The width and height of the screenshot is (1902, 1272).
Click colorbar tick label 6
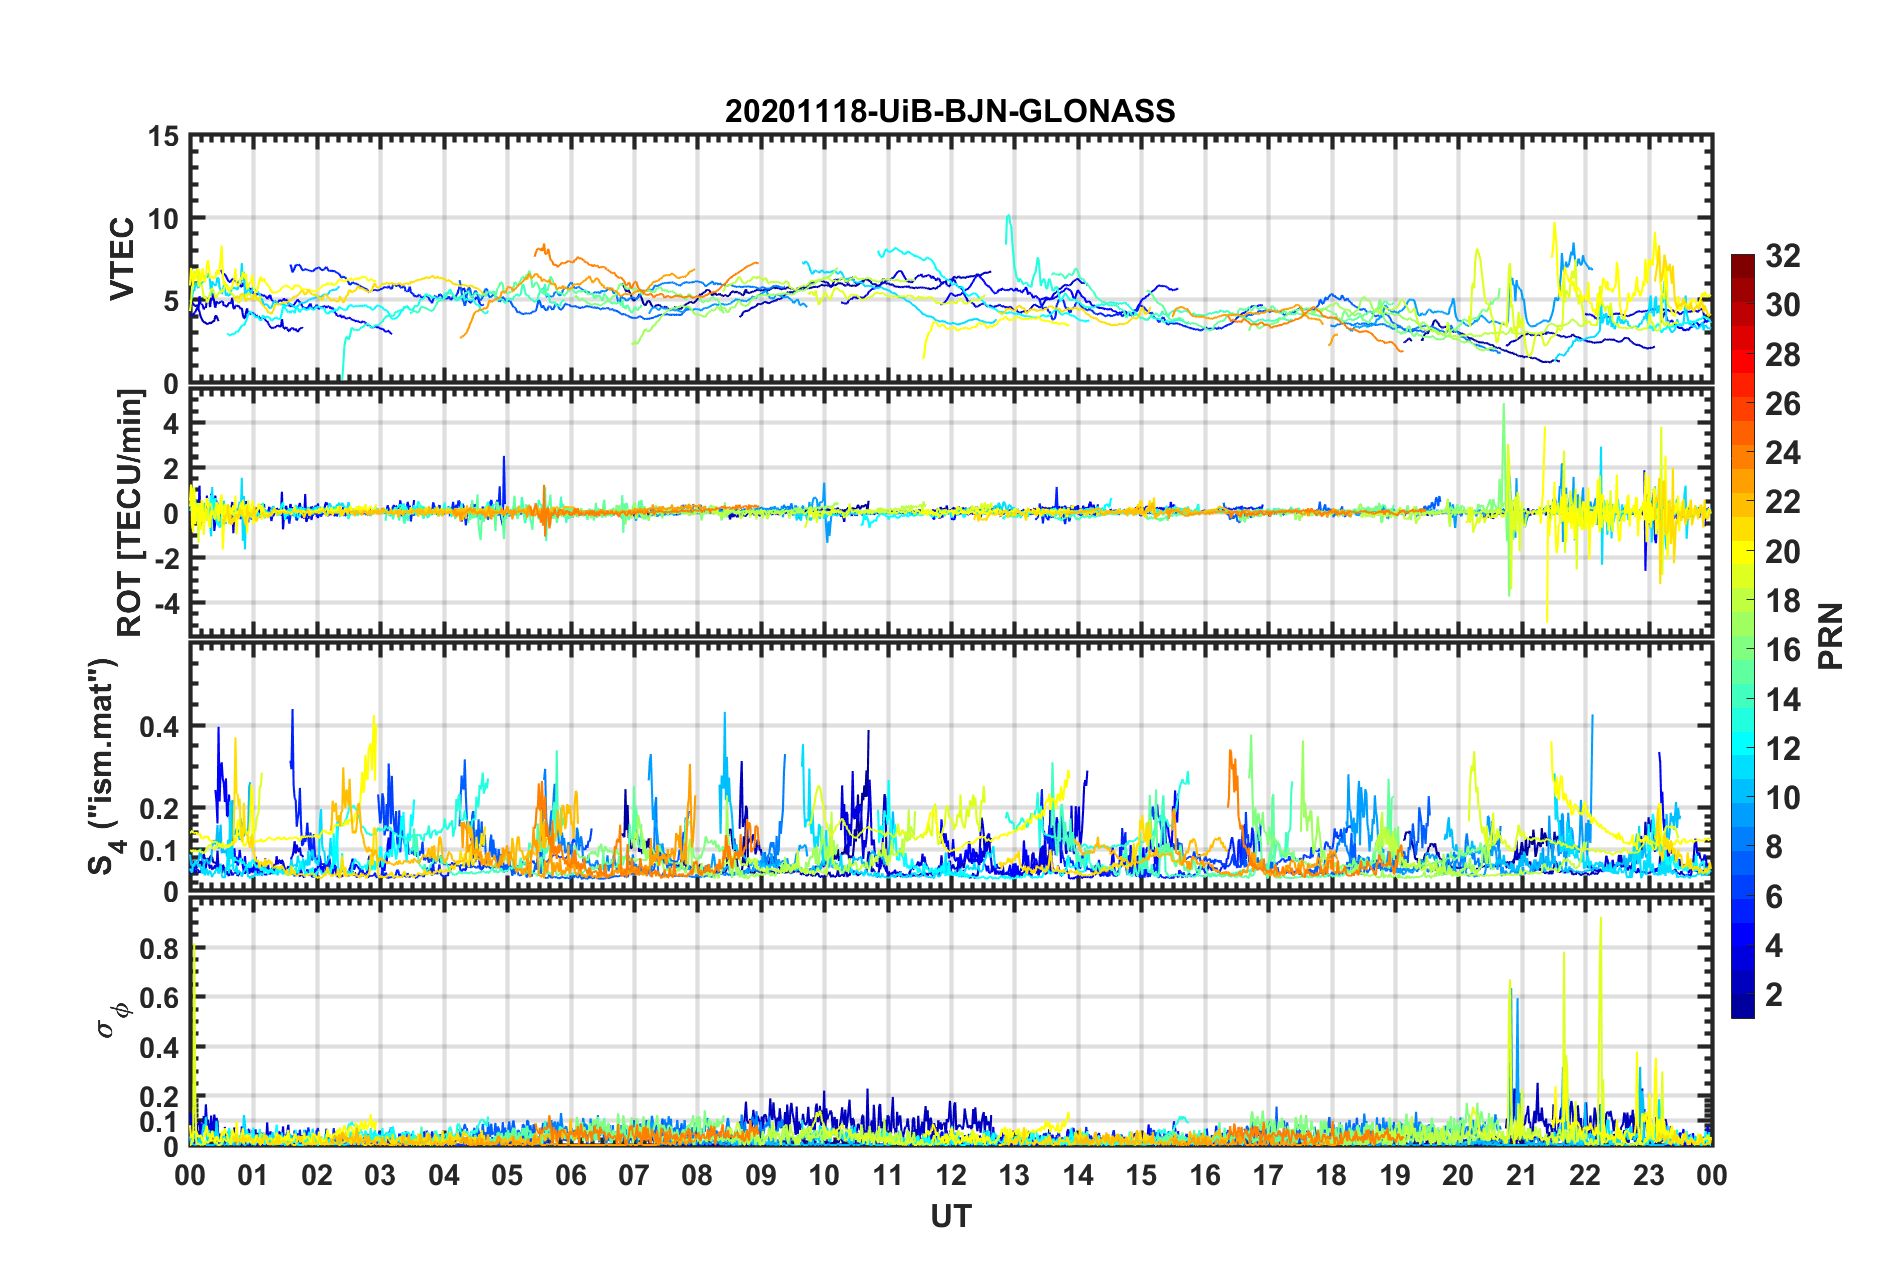pyautogui.click(x=1775, y=897)
